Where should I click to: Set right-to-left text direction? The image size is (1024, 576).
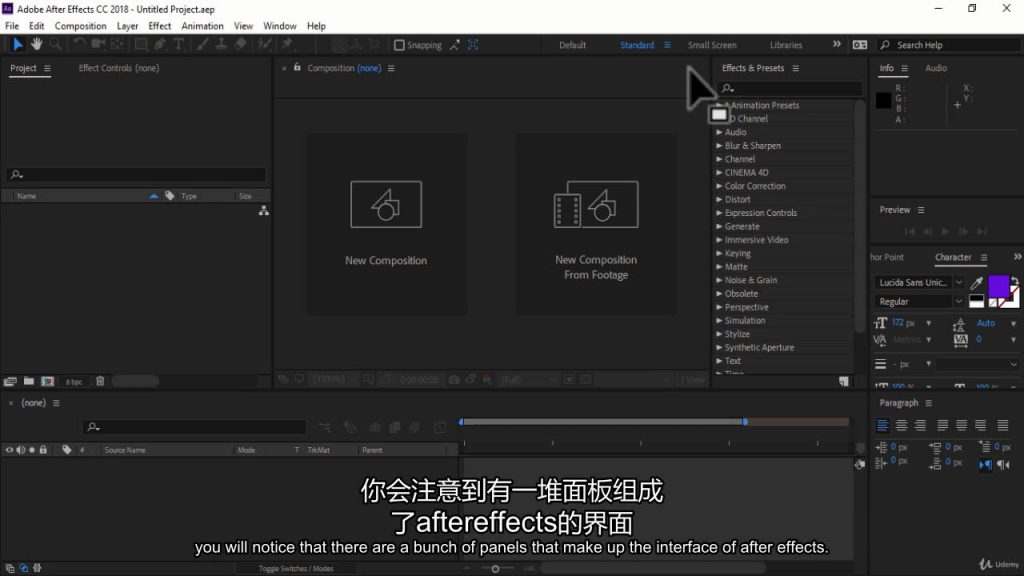pyautogui.click(x=1004, y=464)
